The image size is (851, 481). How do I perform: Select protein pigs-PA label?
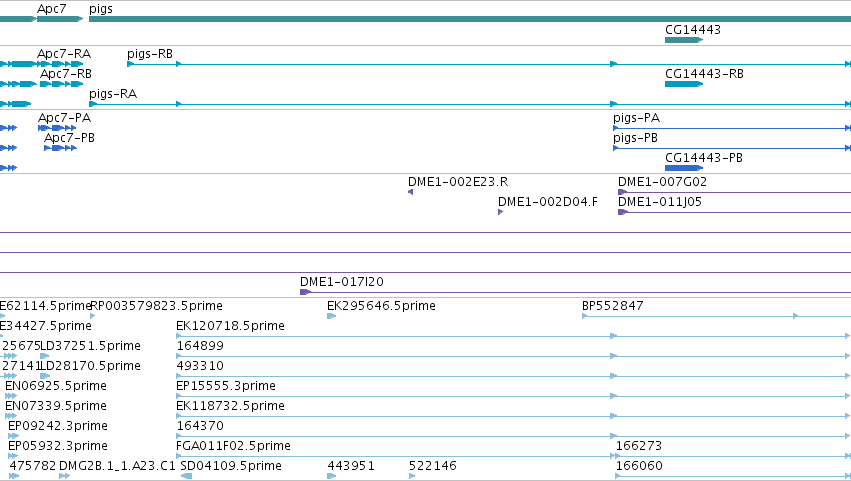click(637, 118)
